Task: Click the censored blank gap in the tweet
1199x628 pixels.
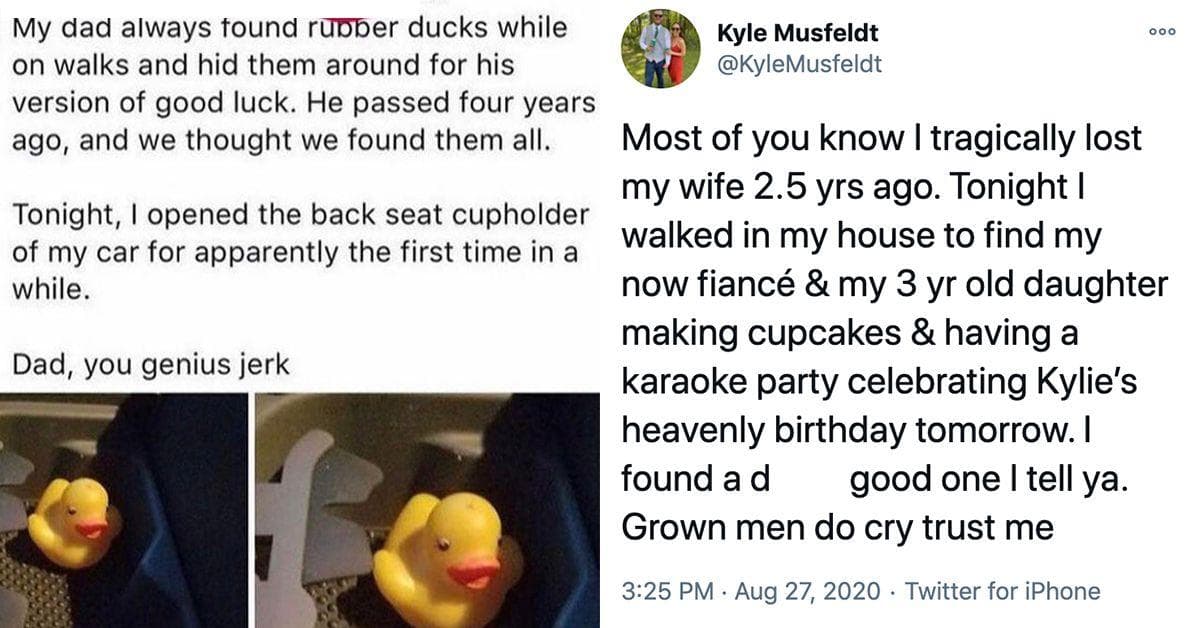Action: (x=808, y=479)
